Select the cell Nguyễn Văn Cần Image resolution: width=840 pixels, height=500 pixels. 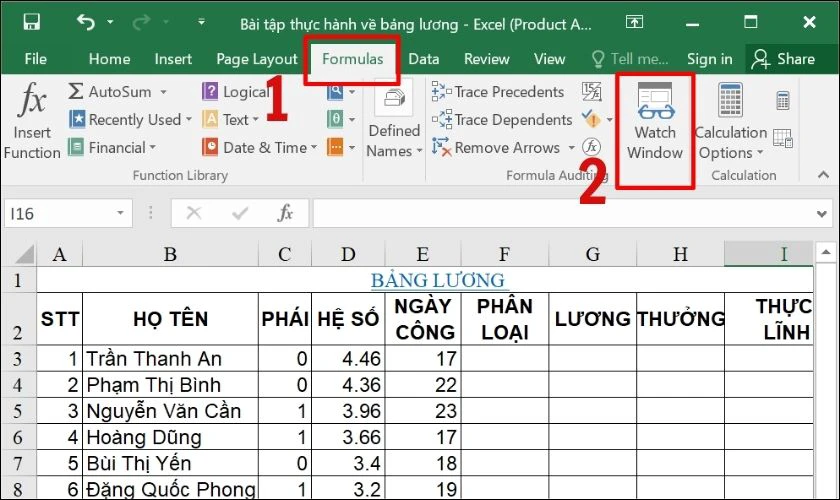tap(170, 411)
